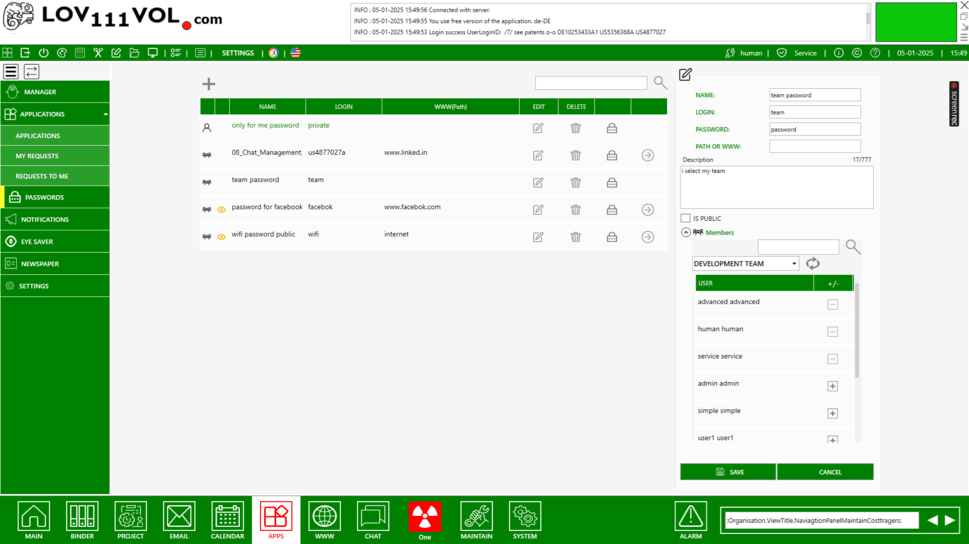Click the power icon in the top toolbar
Image resolution: width=969 pixels, height=544 pixels.
pyautogui.click(x=43, y=53)
